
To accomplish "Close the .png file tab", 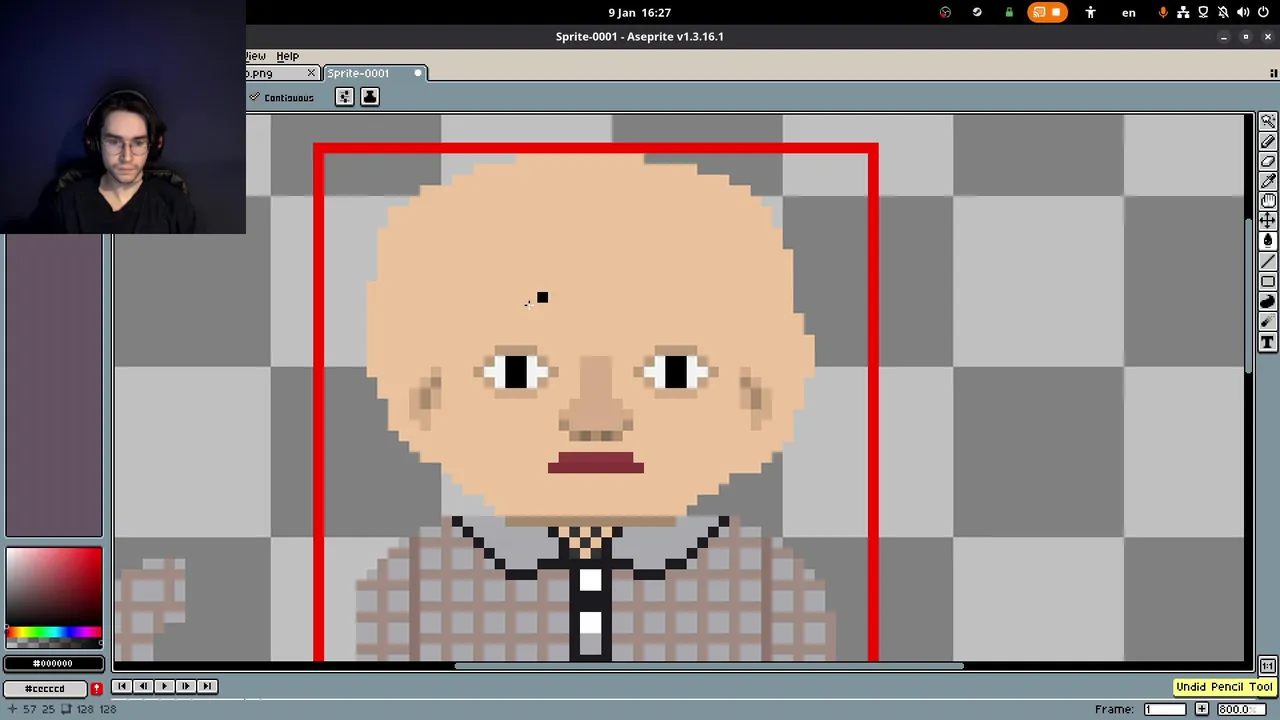I will click(x=311, y=73).
